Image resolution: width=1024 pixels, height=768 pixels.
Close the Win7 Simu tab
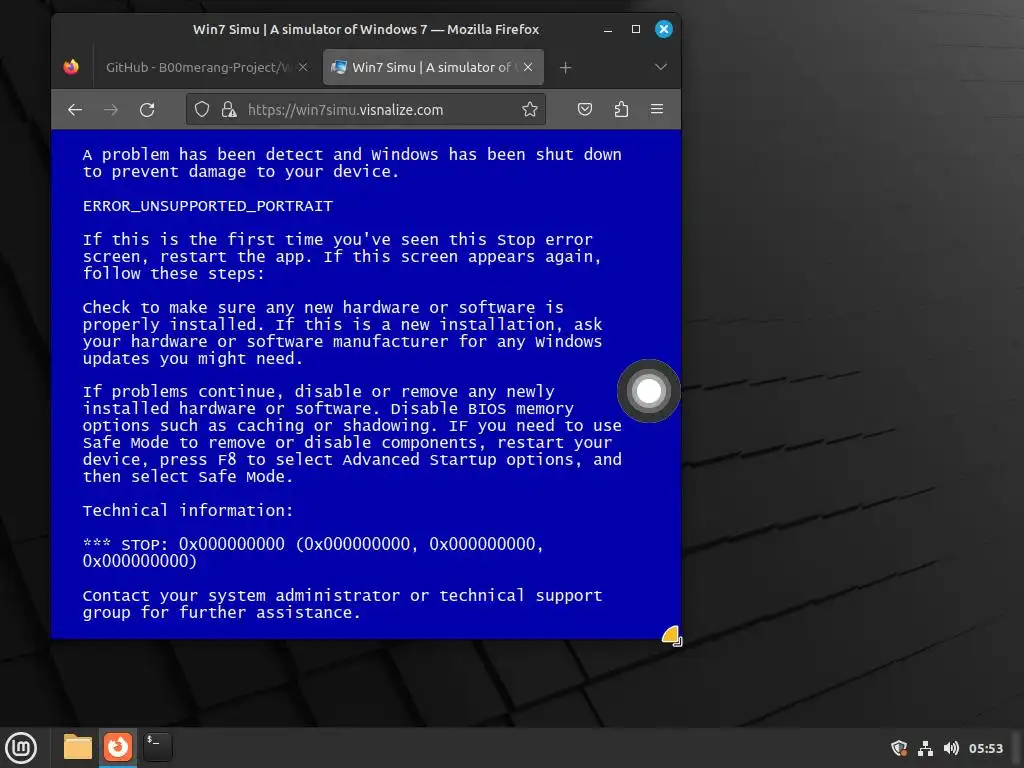click(x=528, y=67)
